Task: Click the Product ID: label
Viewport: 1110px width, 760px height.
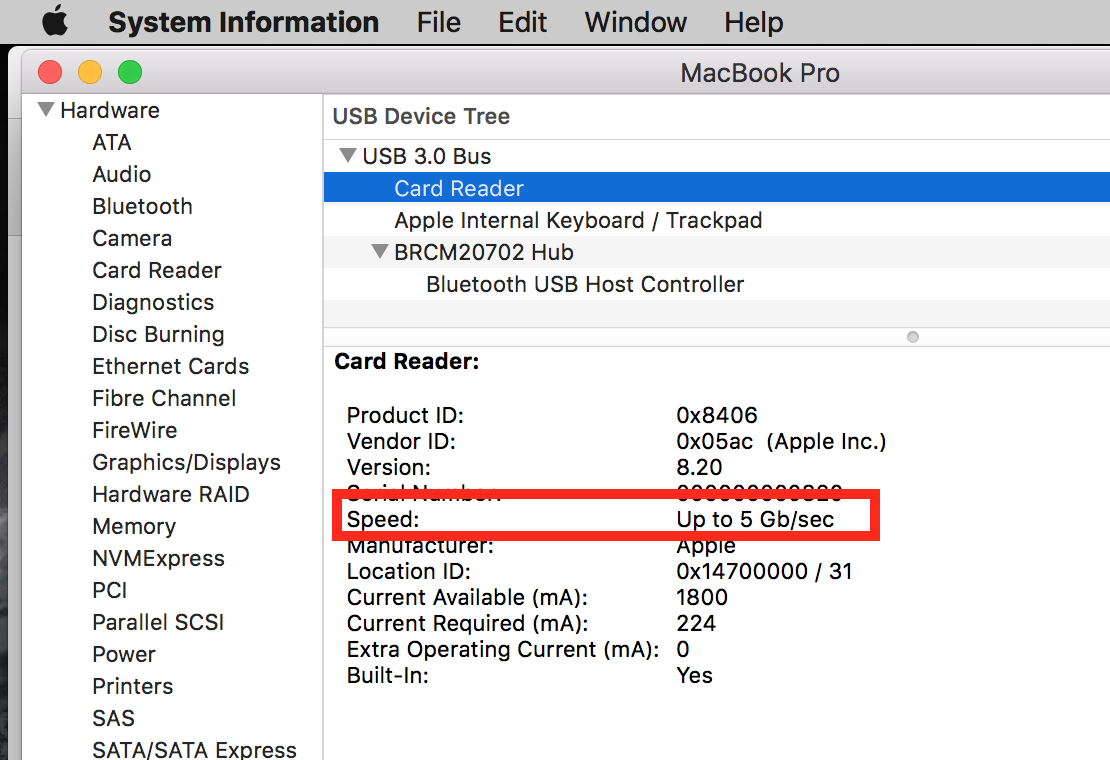Action: (x=405, y=415)
